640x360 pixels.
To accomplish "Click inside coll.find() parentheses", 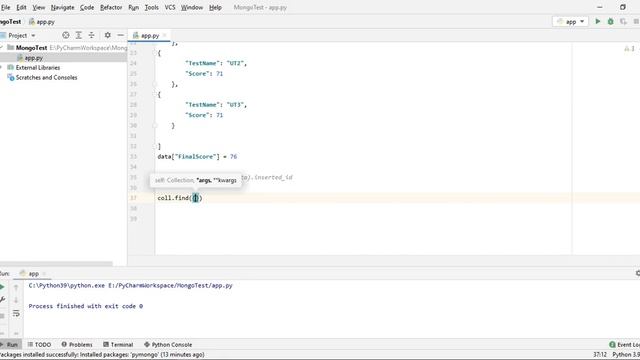I will [x=196, y=198].
